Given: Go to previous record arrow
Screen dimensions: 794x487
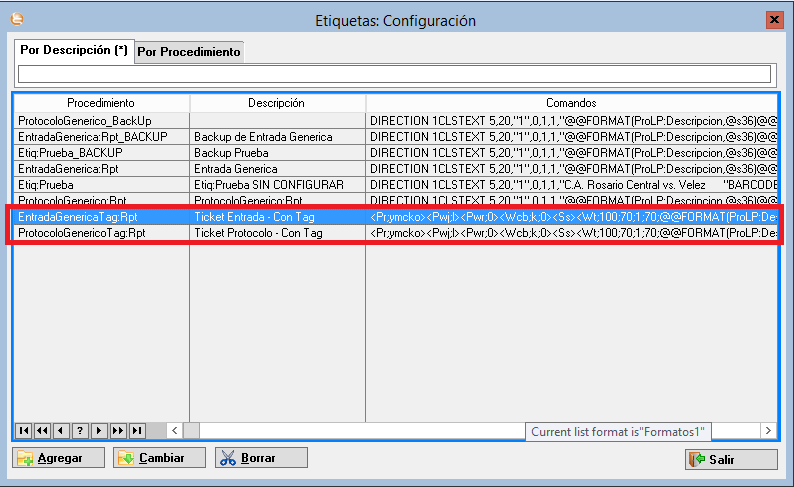Looking at the screenshot, I should 61,430.
